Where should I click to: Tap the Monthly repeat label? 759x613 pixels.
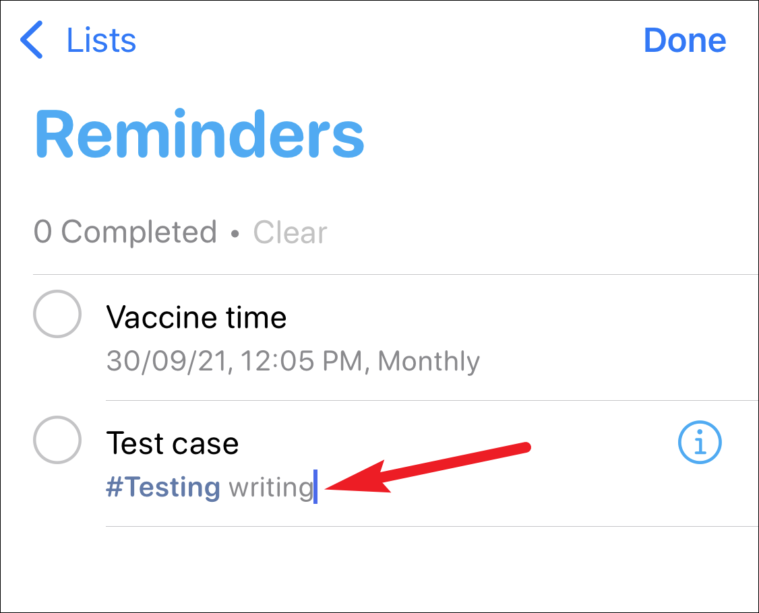click(428, 361)
